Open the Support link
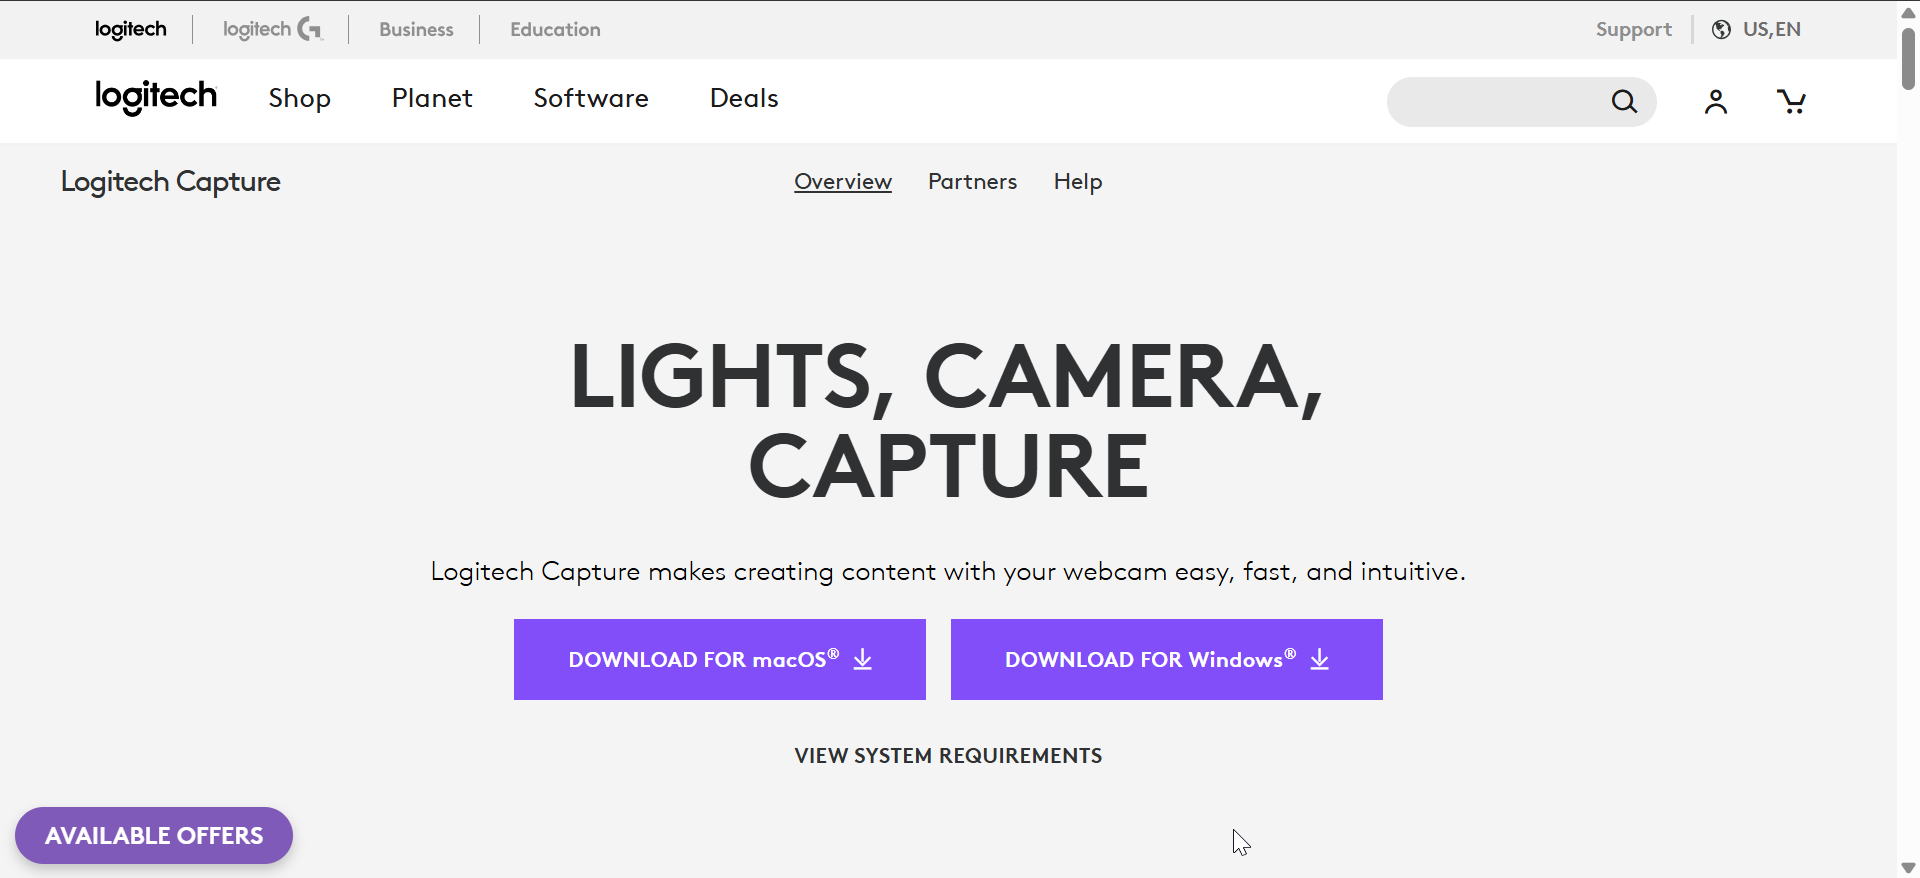1920x878 pixels. (1634, 29)
